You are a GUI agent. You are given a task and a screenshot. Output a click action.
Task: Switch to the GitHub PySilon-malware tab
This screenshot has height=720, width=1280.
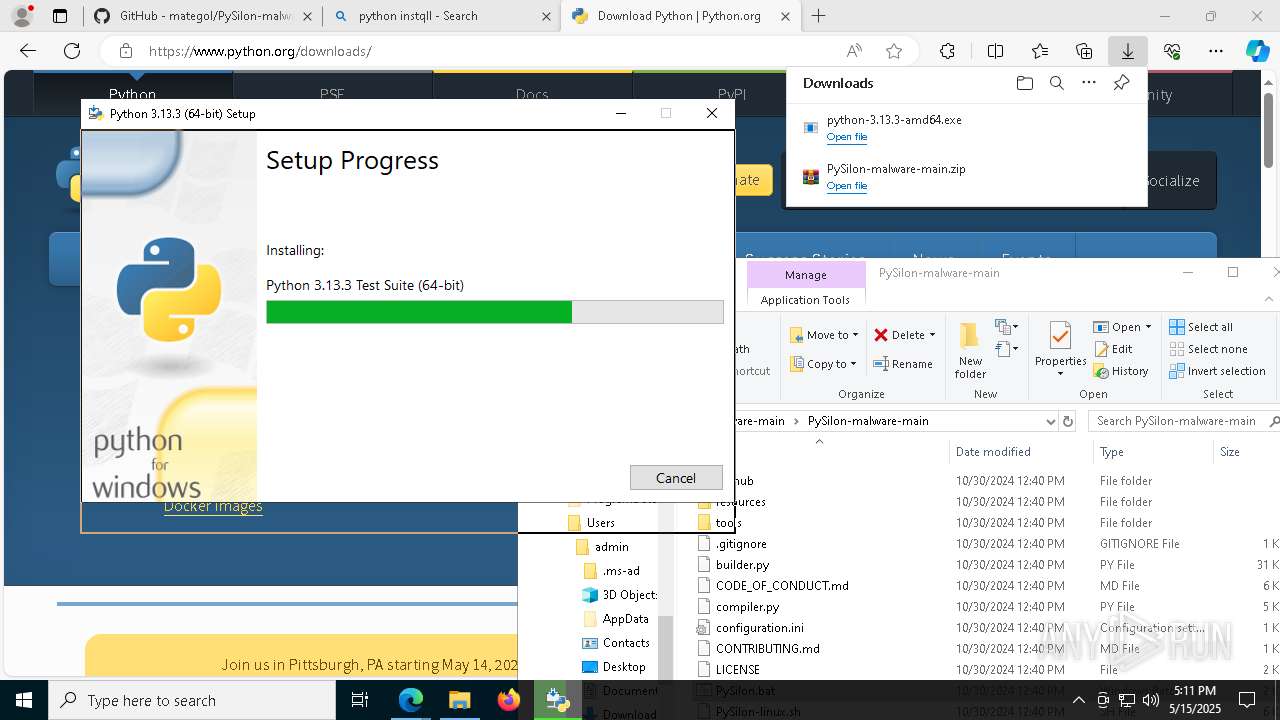tap(203, 16)
